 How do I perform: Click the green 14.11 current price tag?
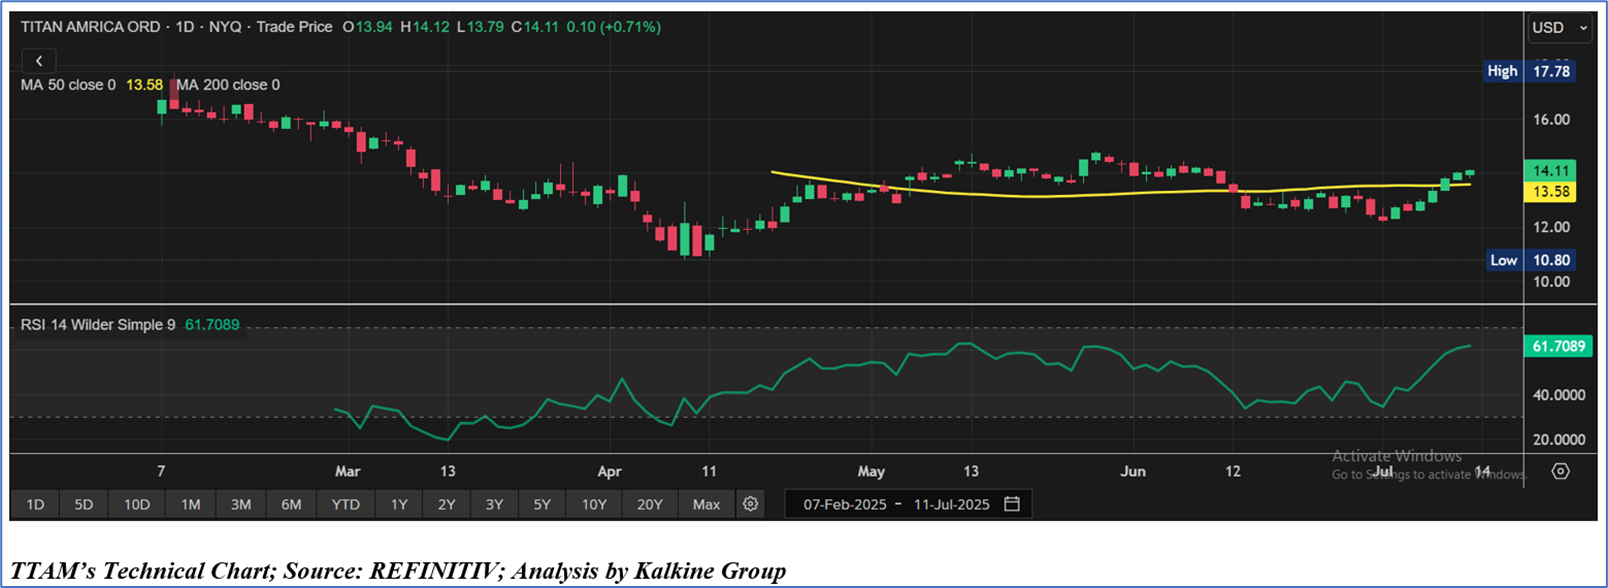coord(1550,171)
